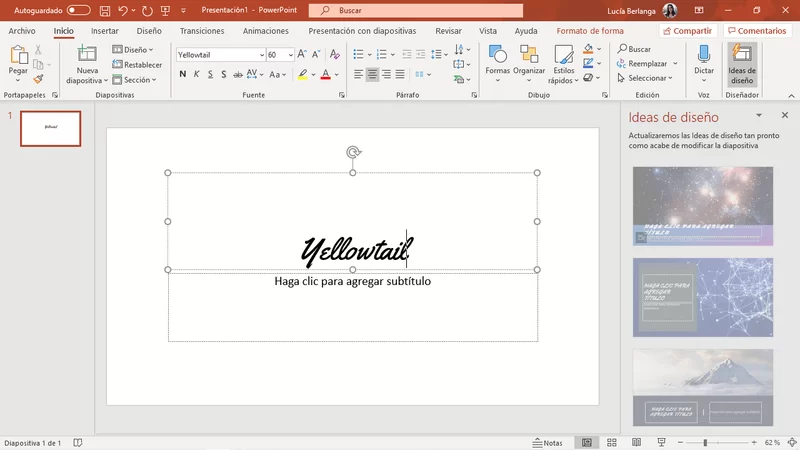Open Comentarios button
Screen dimensions: 800x450
click(x=757, y=31)
